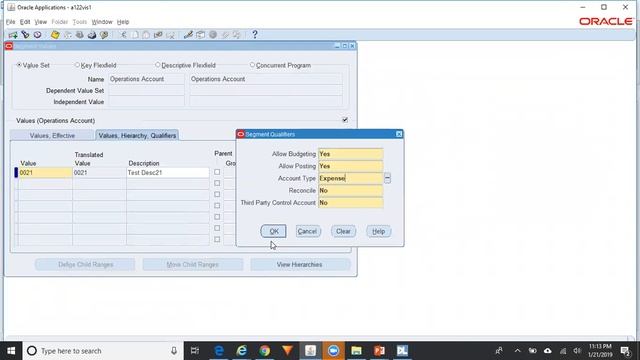640x360 pixels.
Task: Click the New record toolbar icon
Action: click(13, 35)
